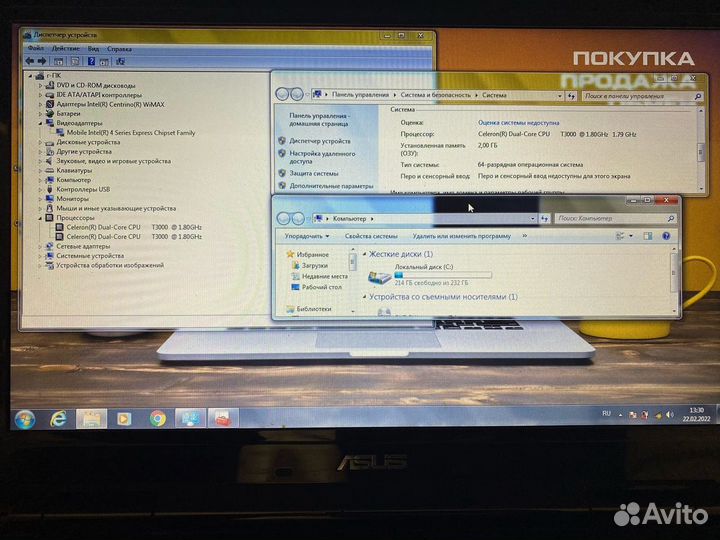Expand the DVD и CD-ROM дисководы node

40,85
